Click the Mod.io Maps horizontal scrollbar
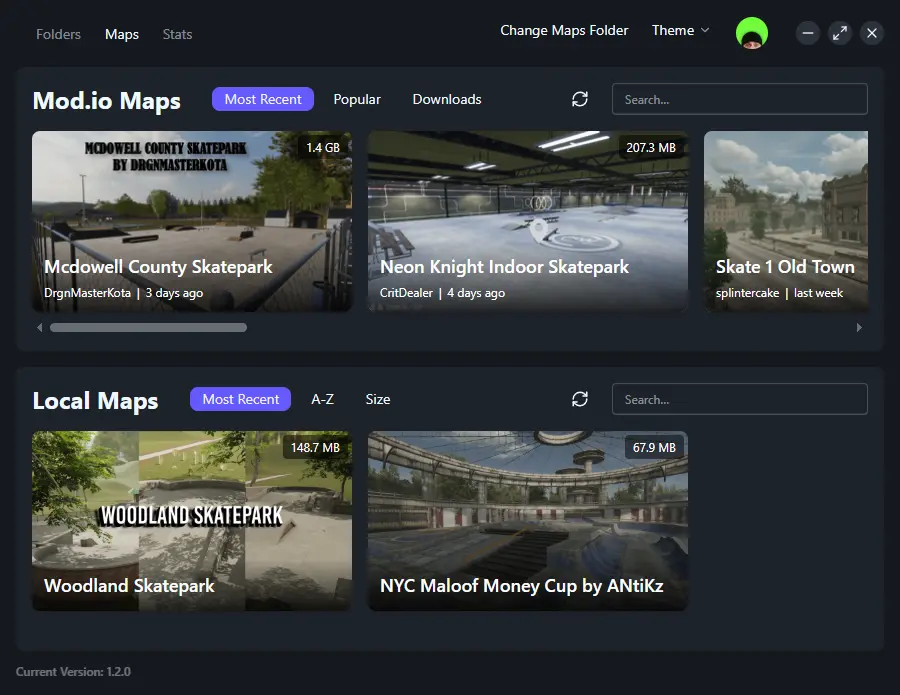900x695 pixels. tap(148, 327)
